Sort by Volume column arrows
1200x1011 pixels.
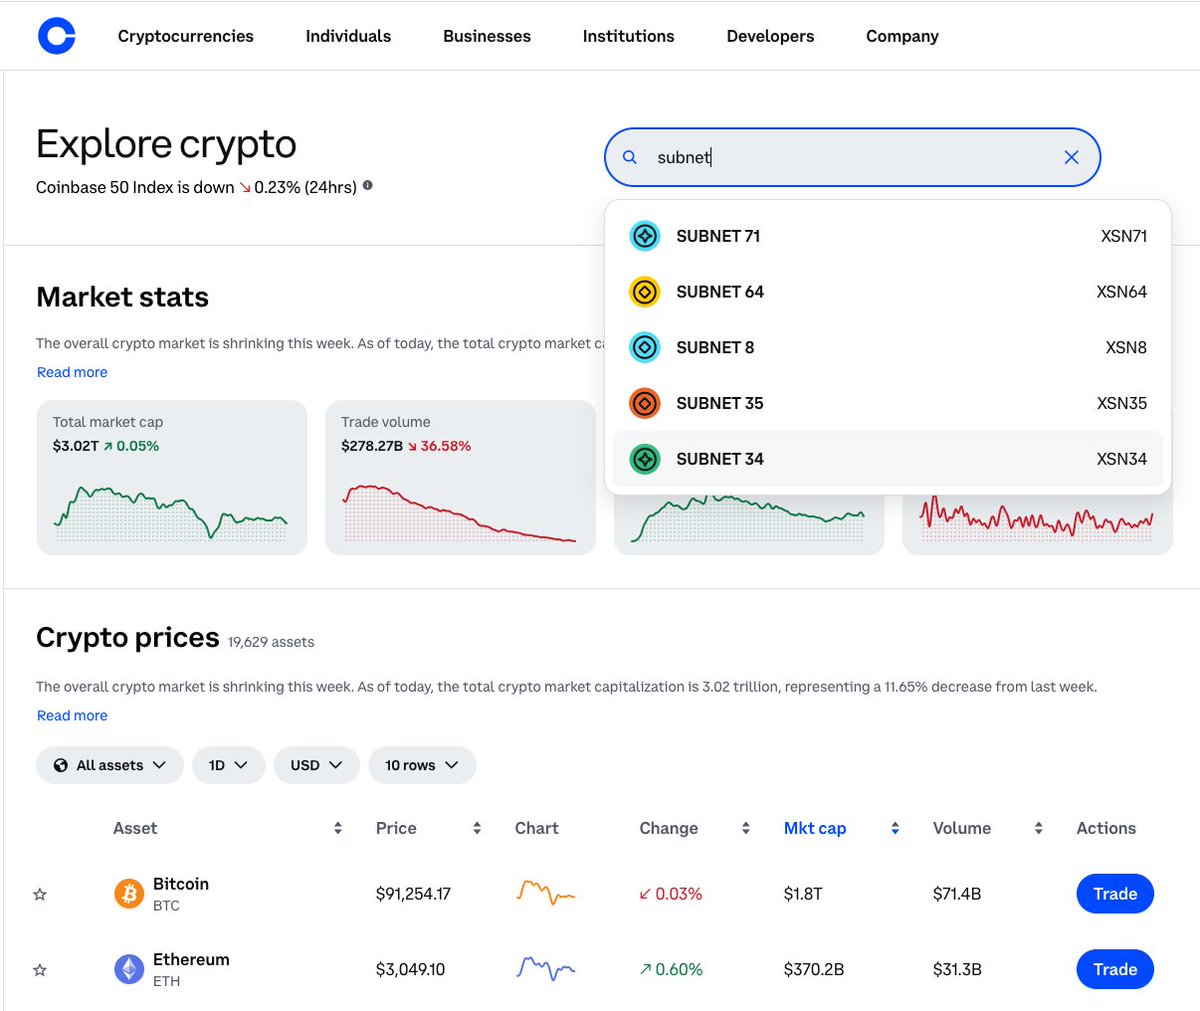coord(1039,828)
